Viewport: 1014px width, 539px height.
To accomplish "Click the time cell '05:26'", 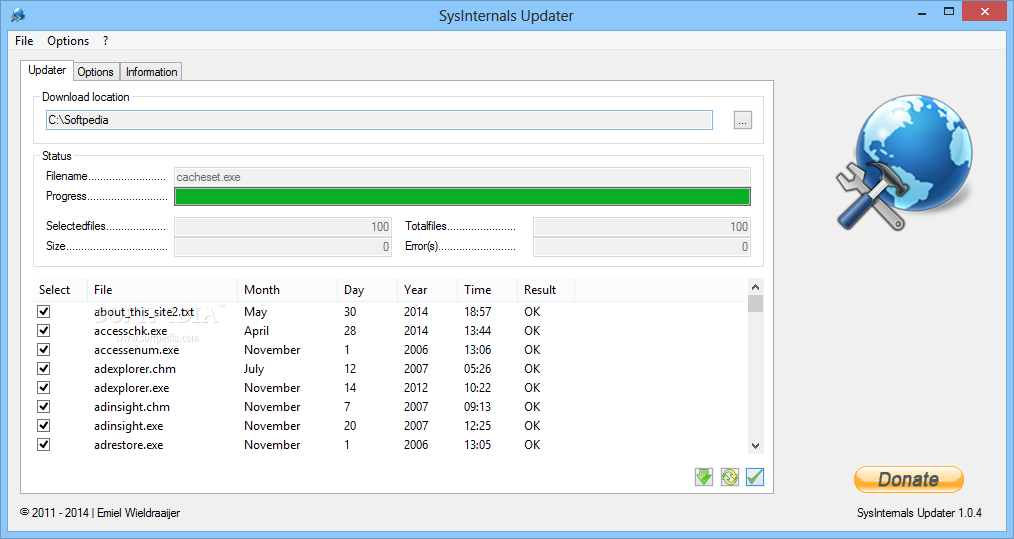I will coord(477,369).
